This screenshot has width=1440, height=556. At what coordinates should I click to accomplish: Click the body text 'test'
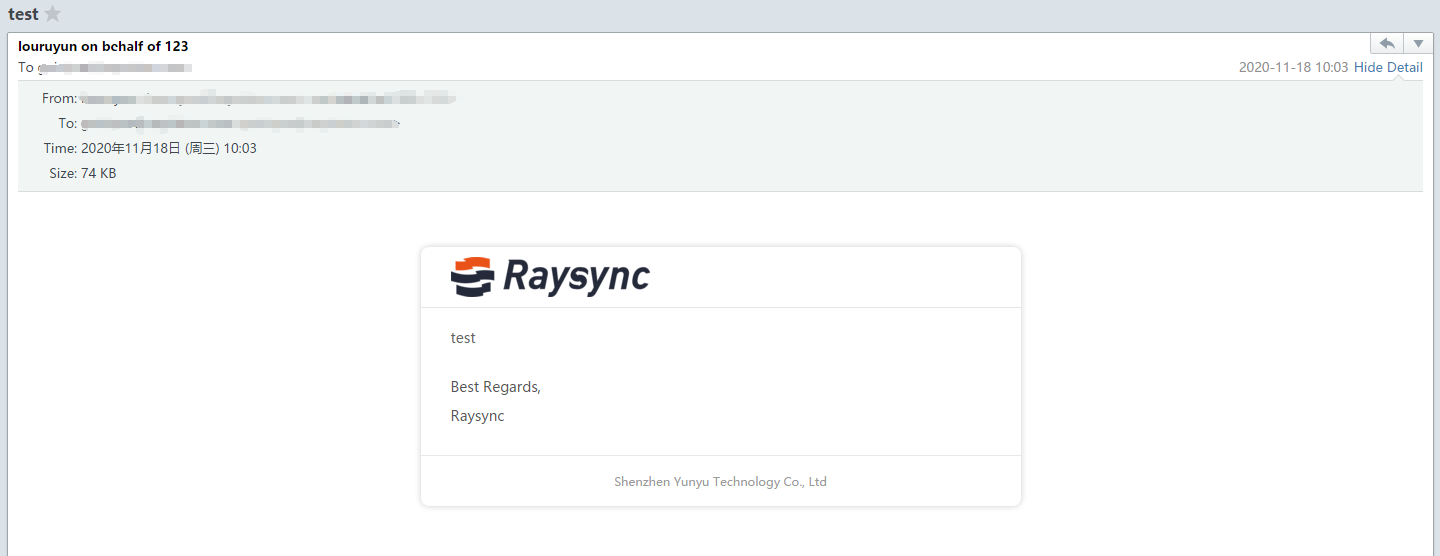pyautogui.click(x=463, y=338)
